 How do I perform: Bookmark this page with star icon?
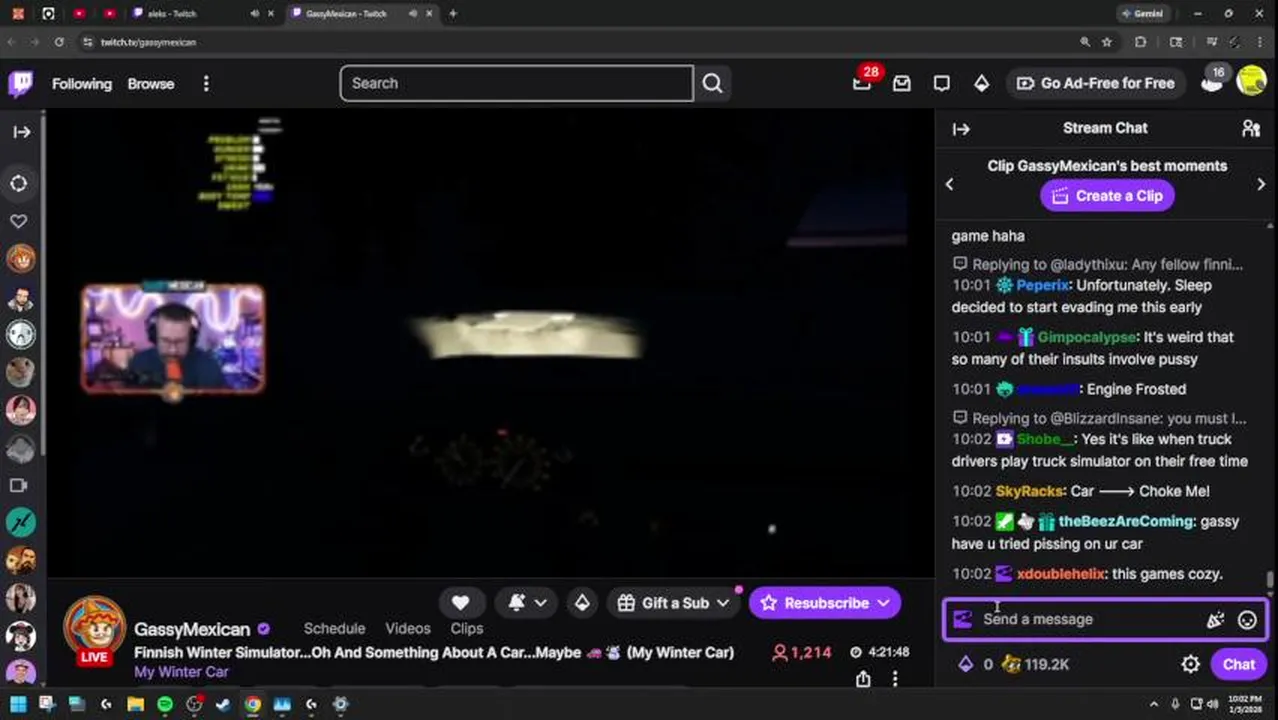coord(1107,42)
